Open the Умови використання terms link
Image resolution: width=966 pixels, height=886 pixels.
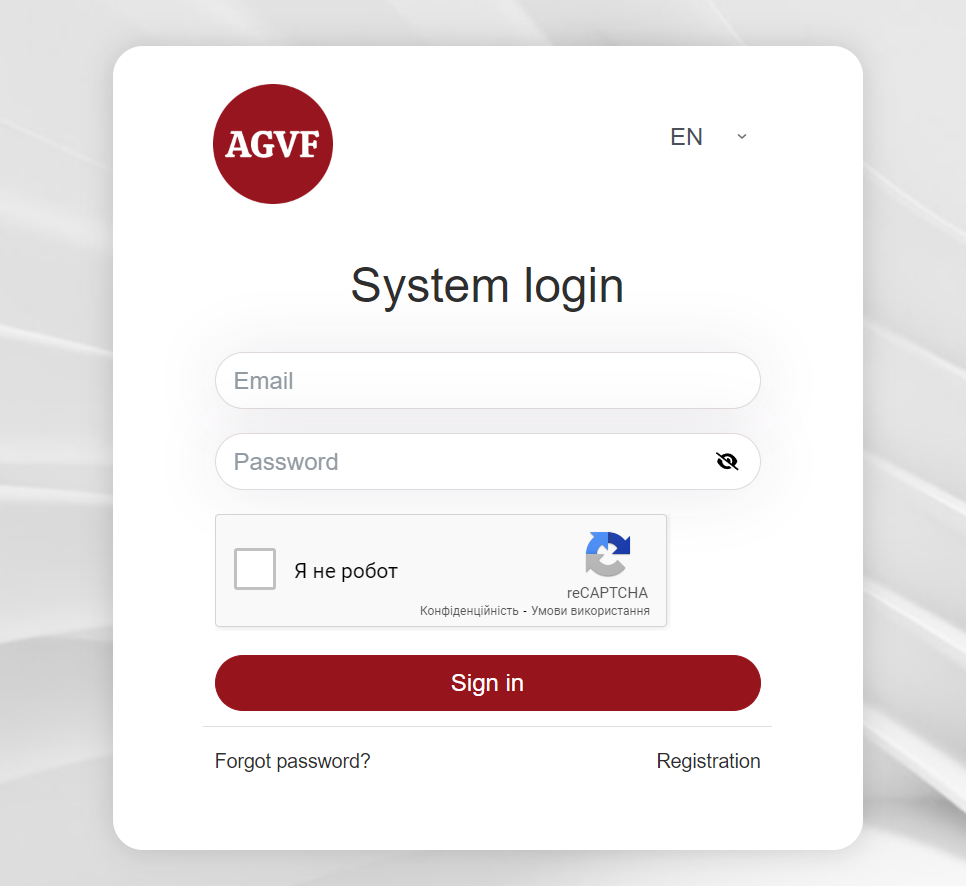pyautogui.click(x=590, y=611)
